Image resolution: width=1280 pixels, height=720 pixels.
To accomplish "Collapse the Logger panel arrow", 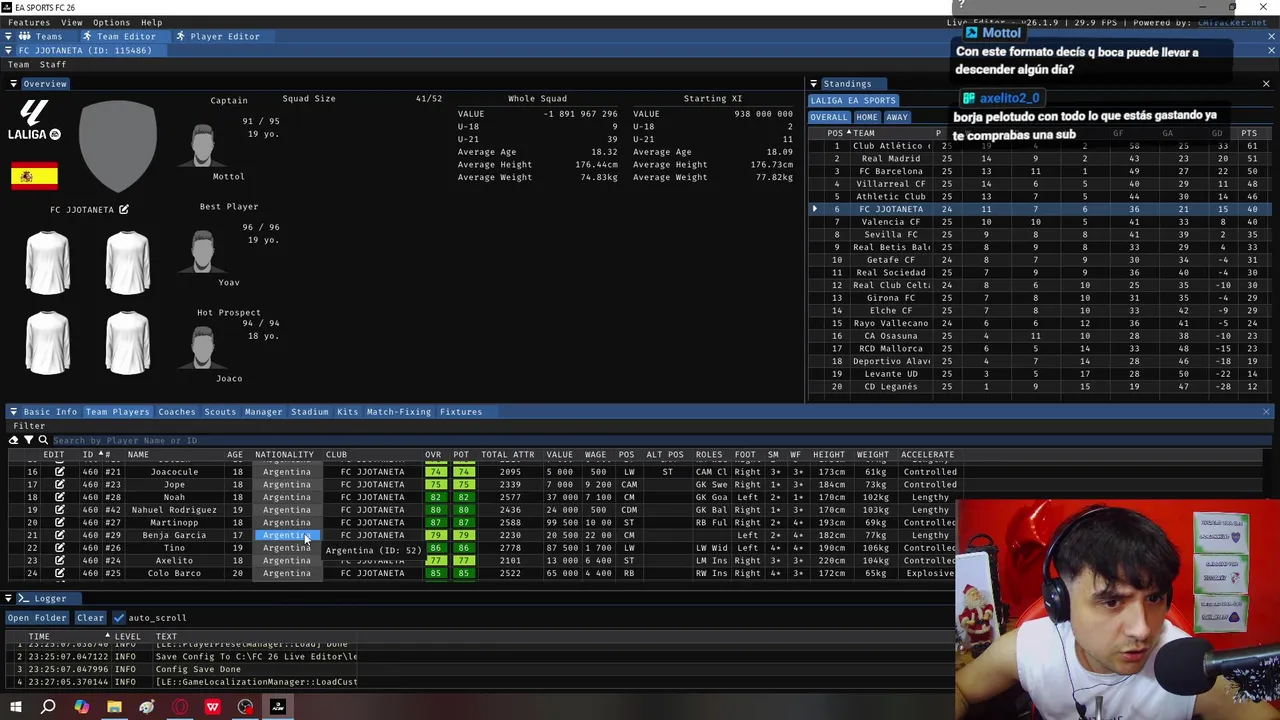I will coord(8,599).
